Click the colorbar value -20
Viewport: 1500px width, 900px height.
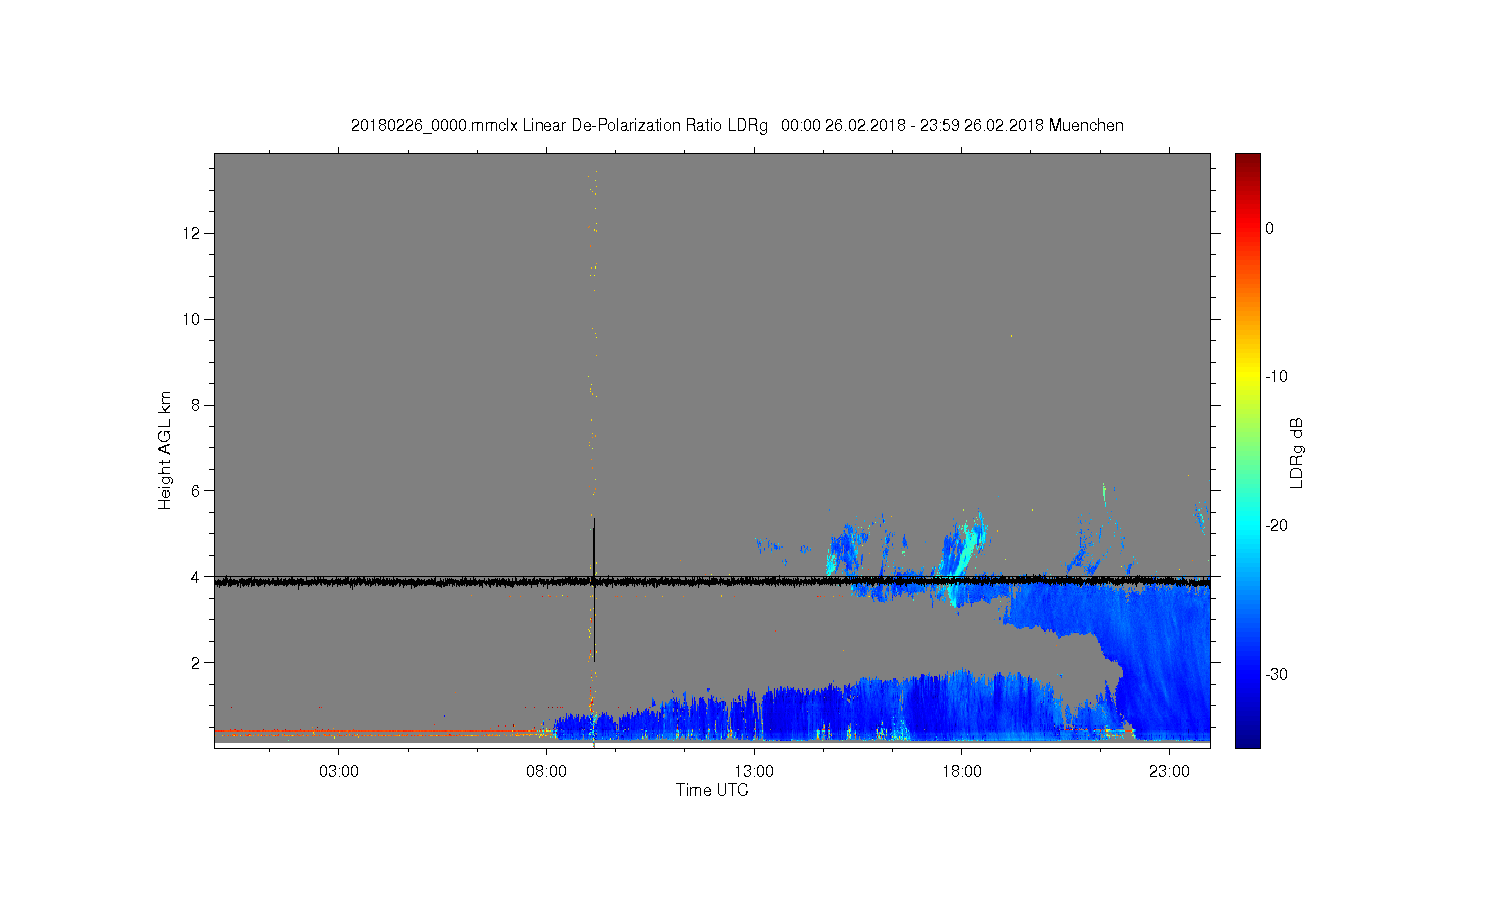(1276, 526)
